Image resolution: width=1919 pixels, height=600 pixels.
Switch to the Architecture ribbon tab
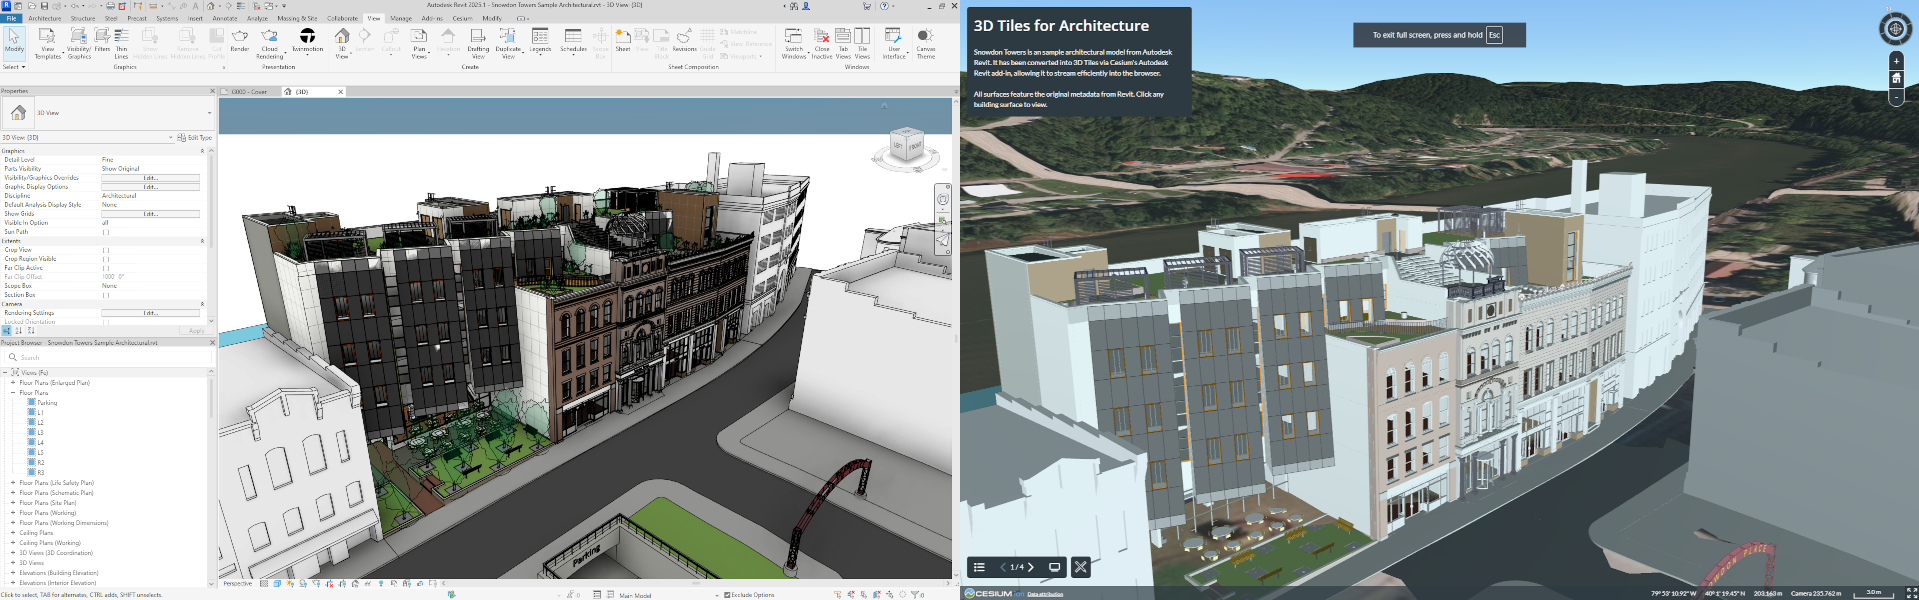[44, 18]
